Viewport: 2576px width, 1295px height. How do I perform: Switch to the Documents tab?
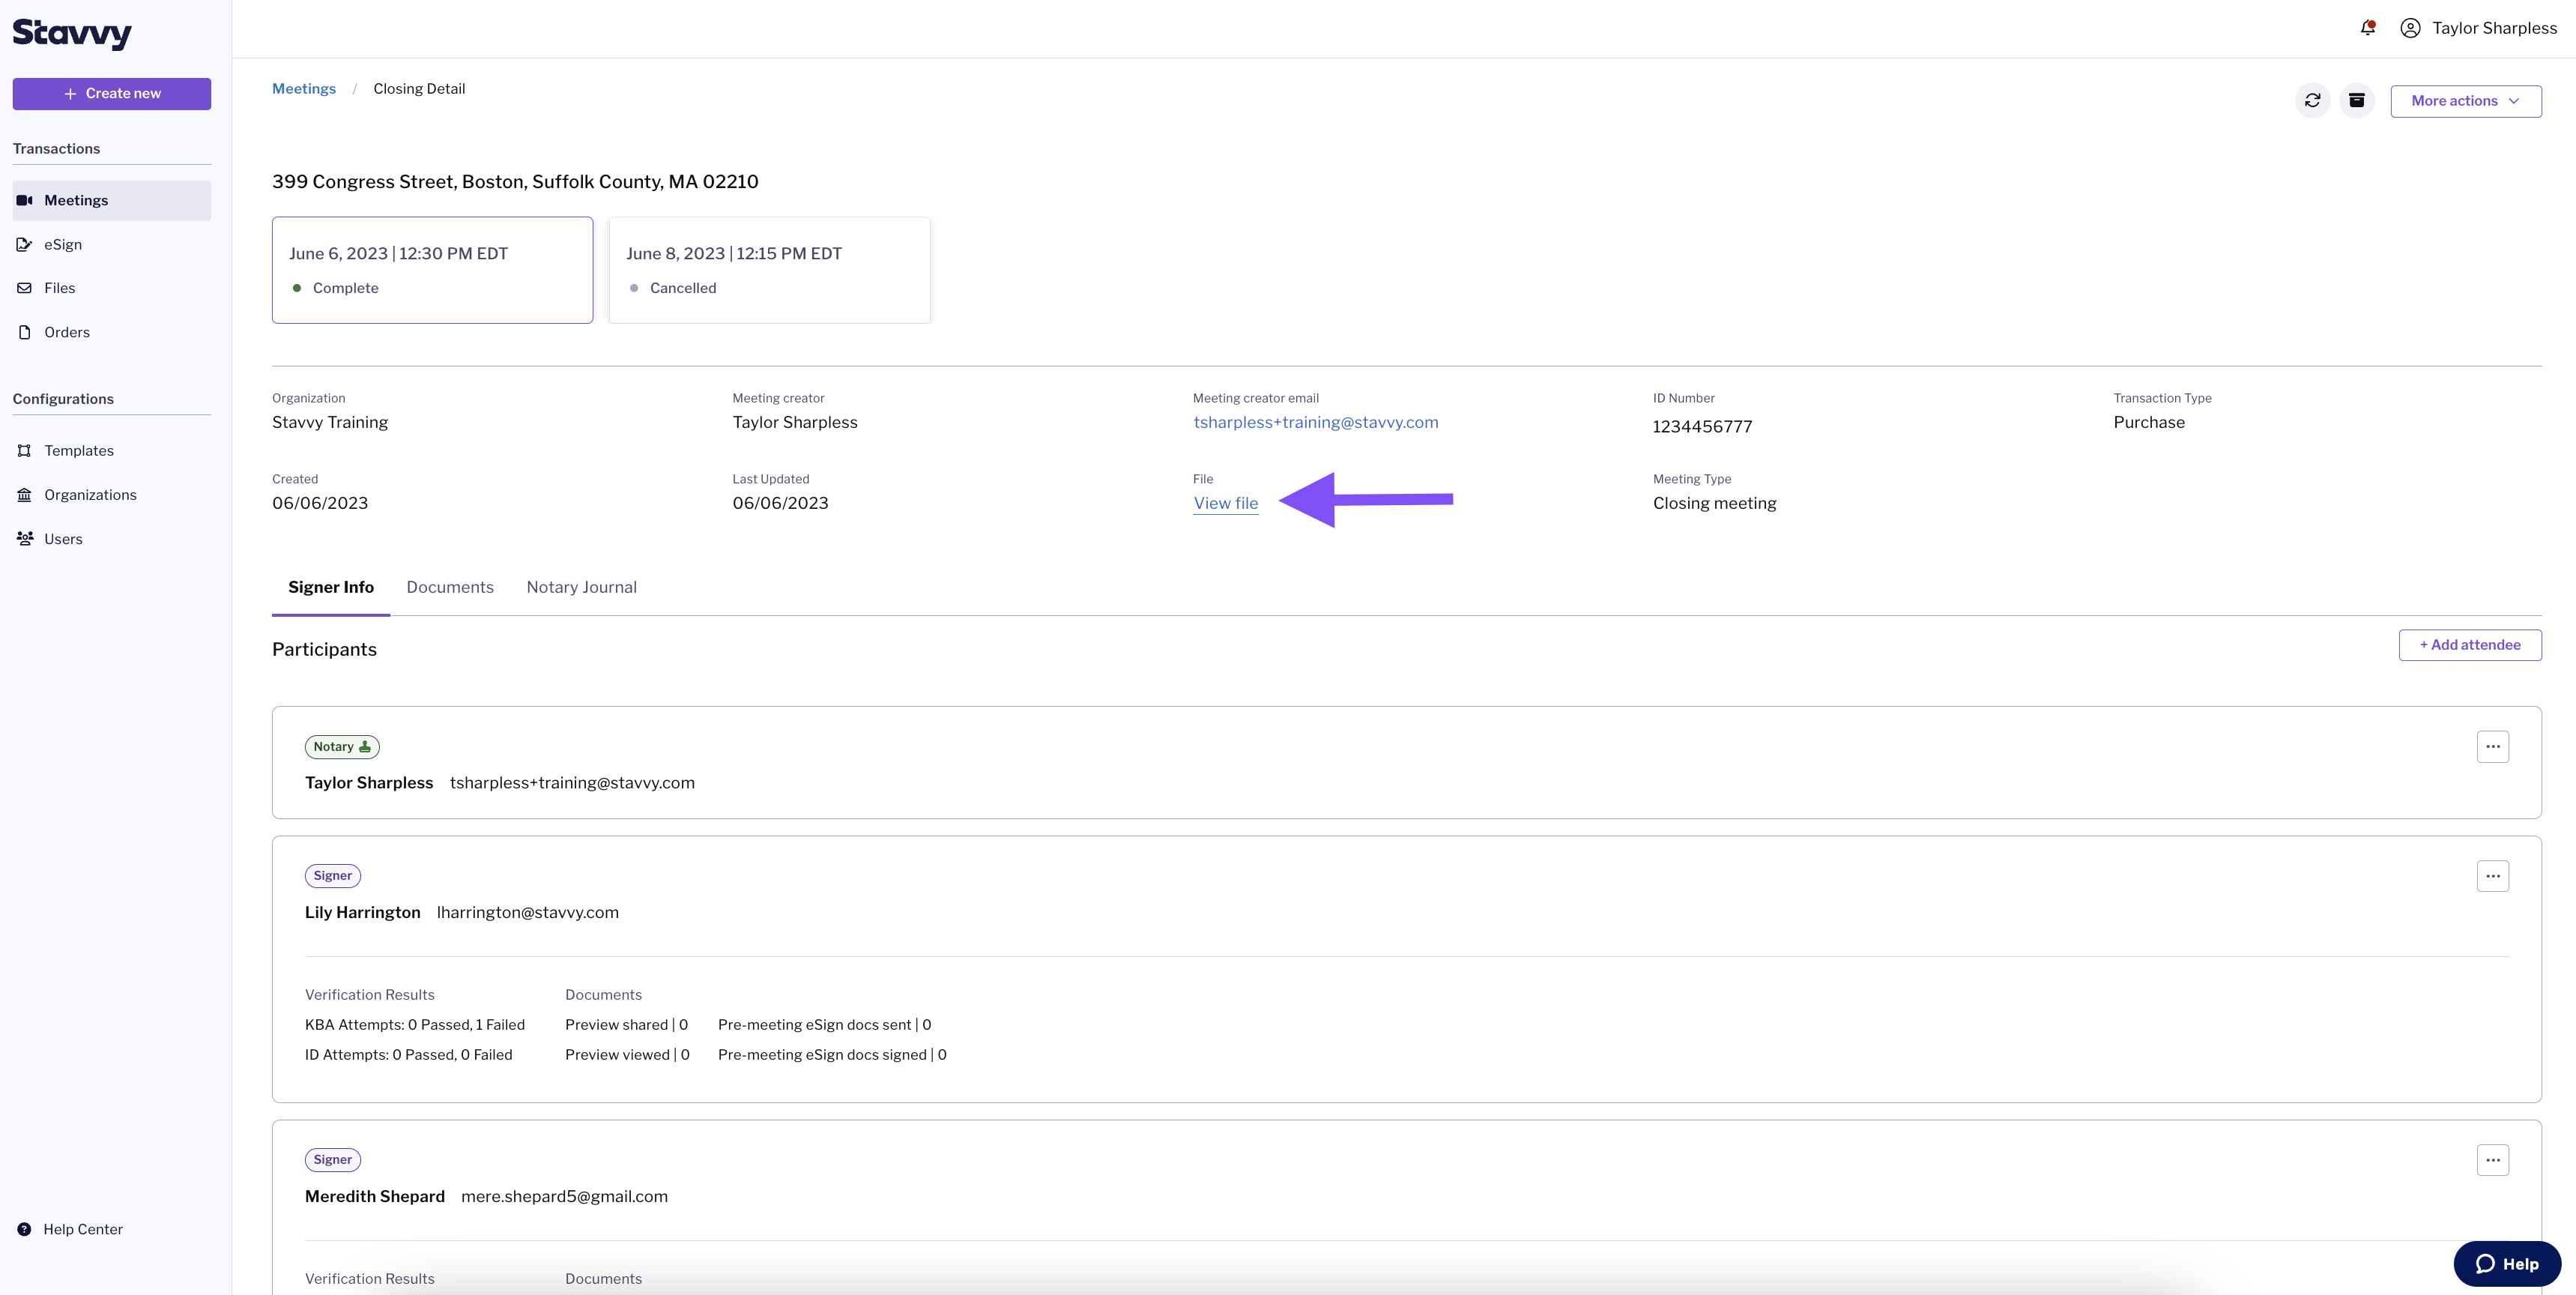click(450, 587)
